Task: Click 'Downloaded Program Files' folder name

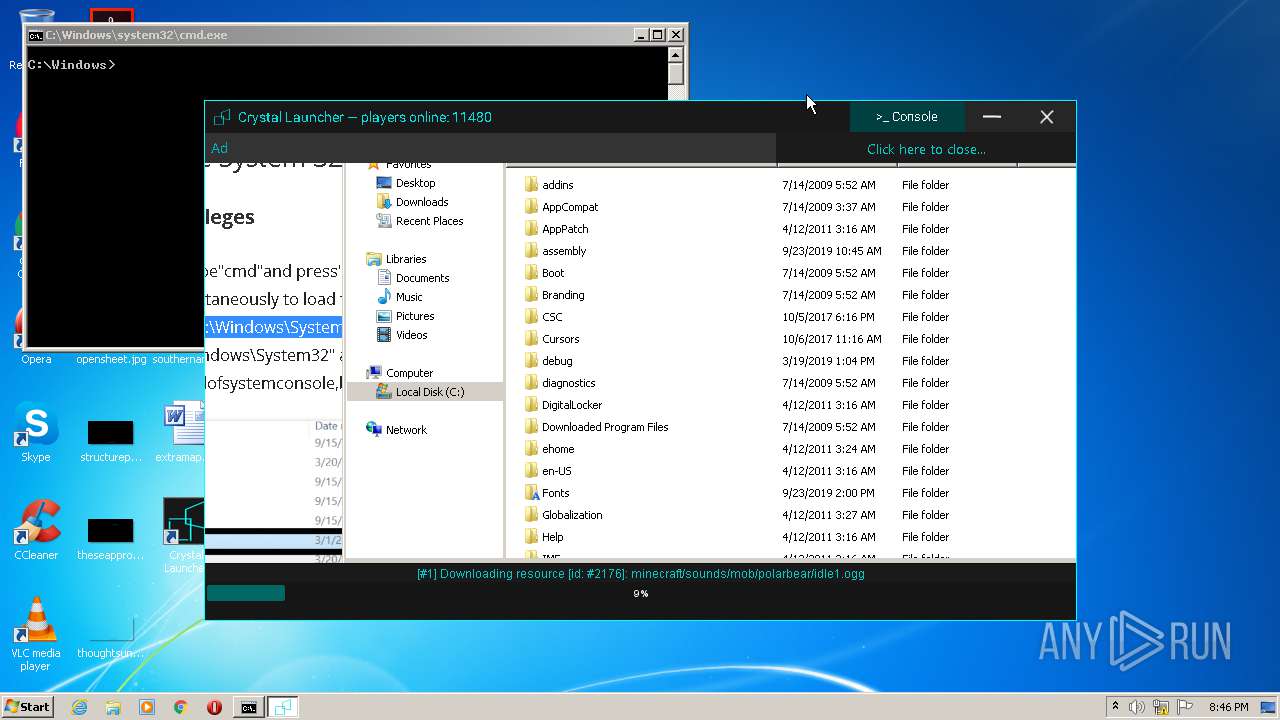Action: 605,427
